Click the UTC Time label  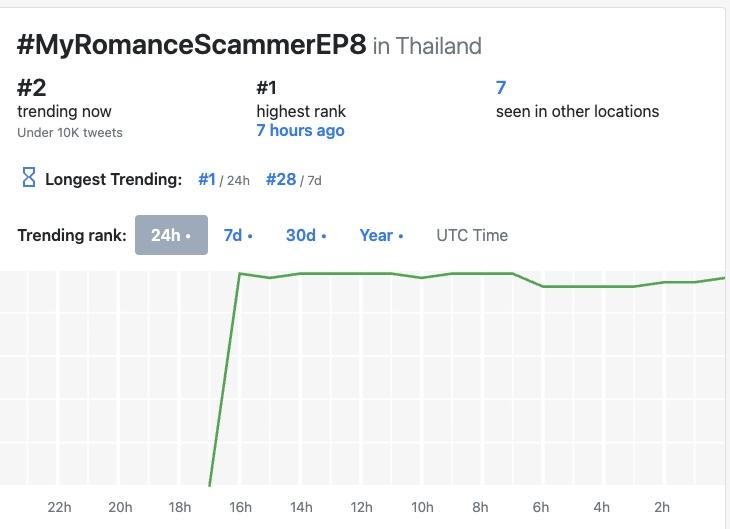pos(472,235)
